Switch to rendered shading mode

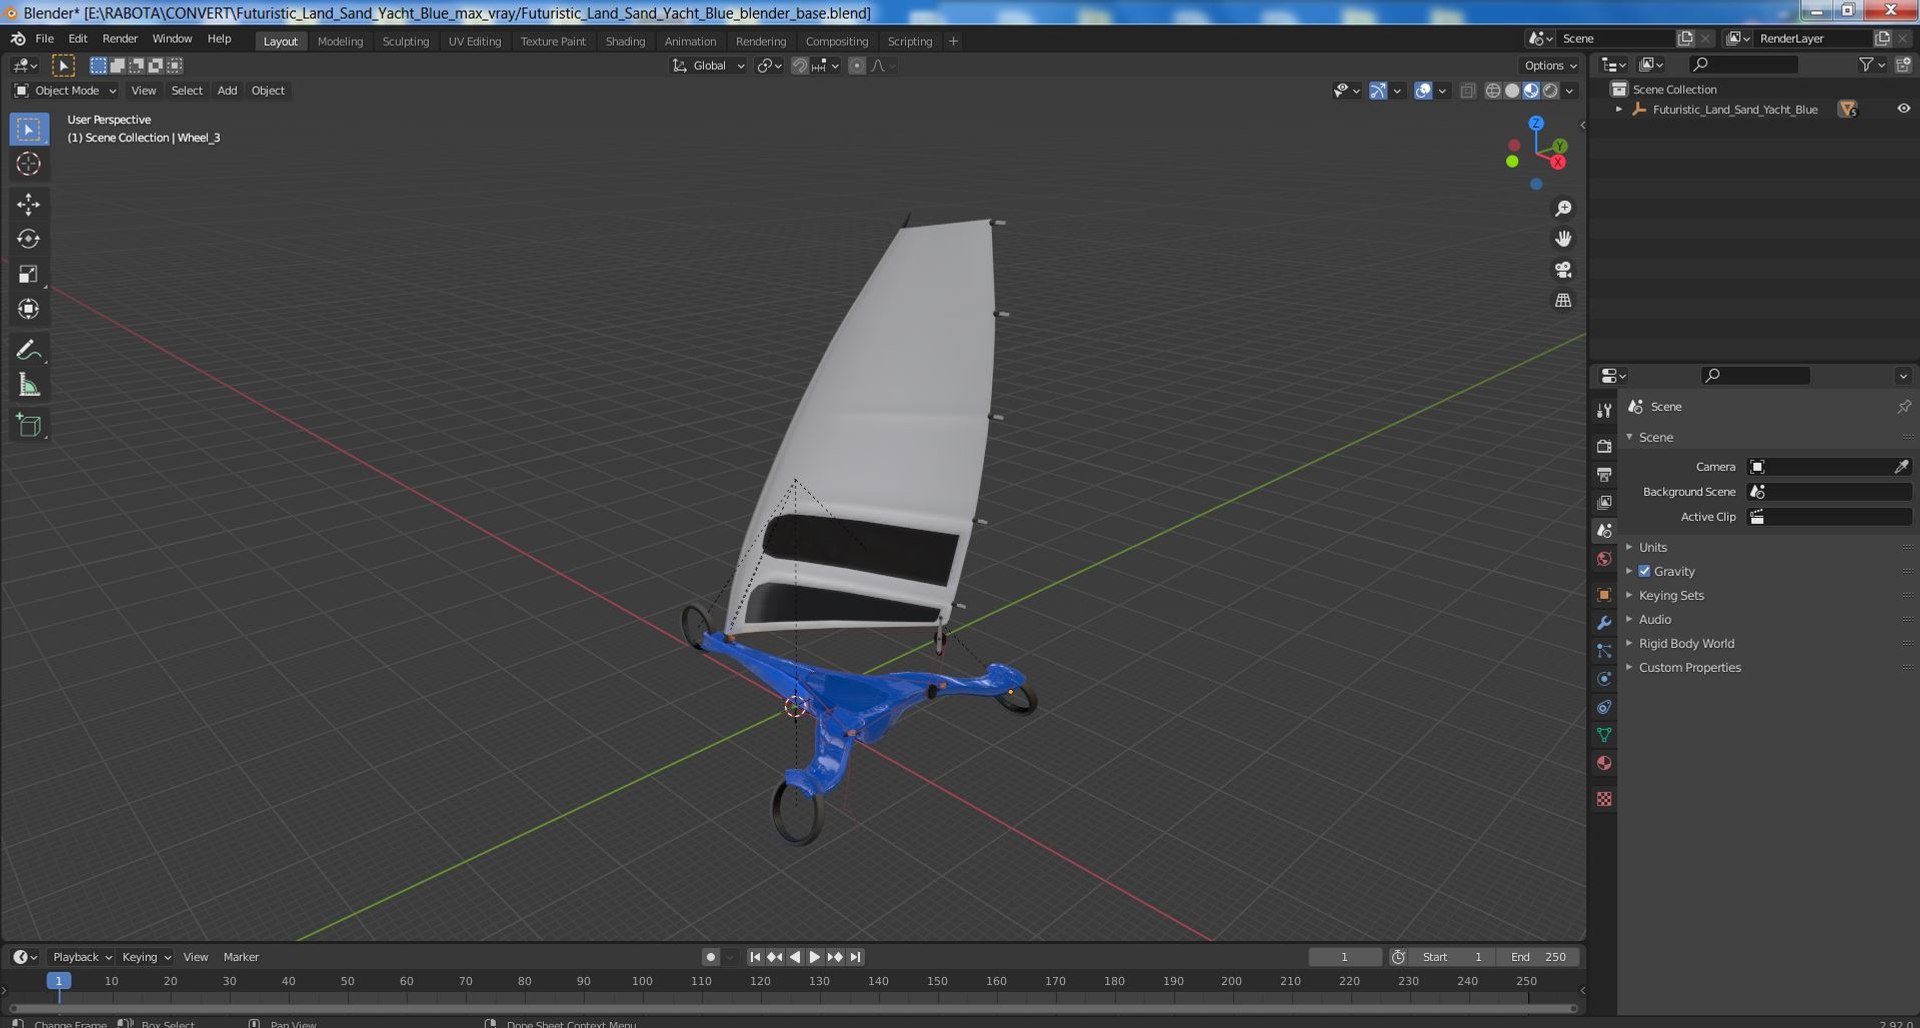[1550, 90]
